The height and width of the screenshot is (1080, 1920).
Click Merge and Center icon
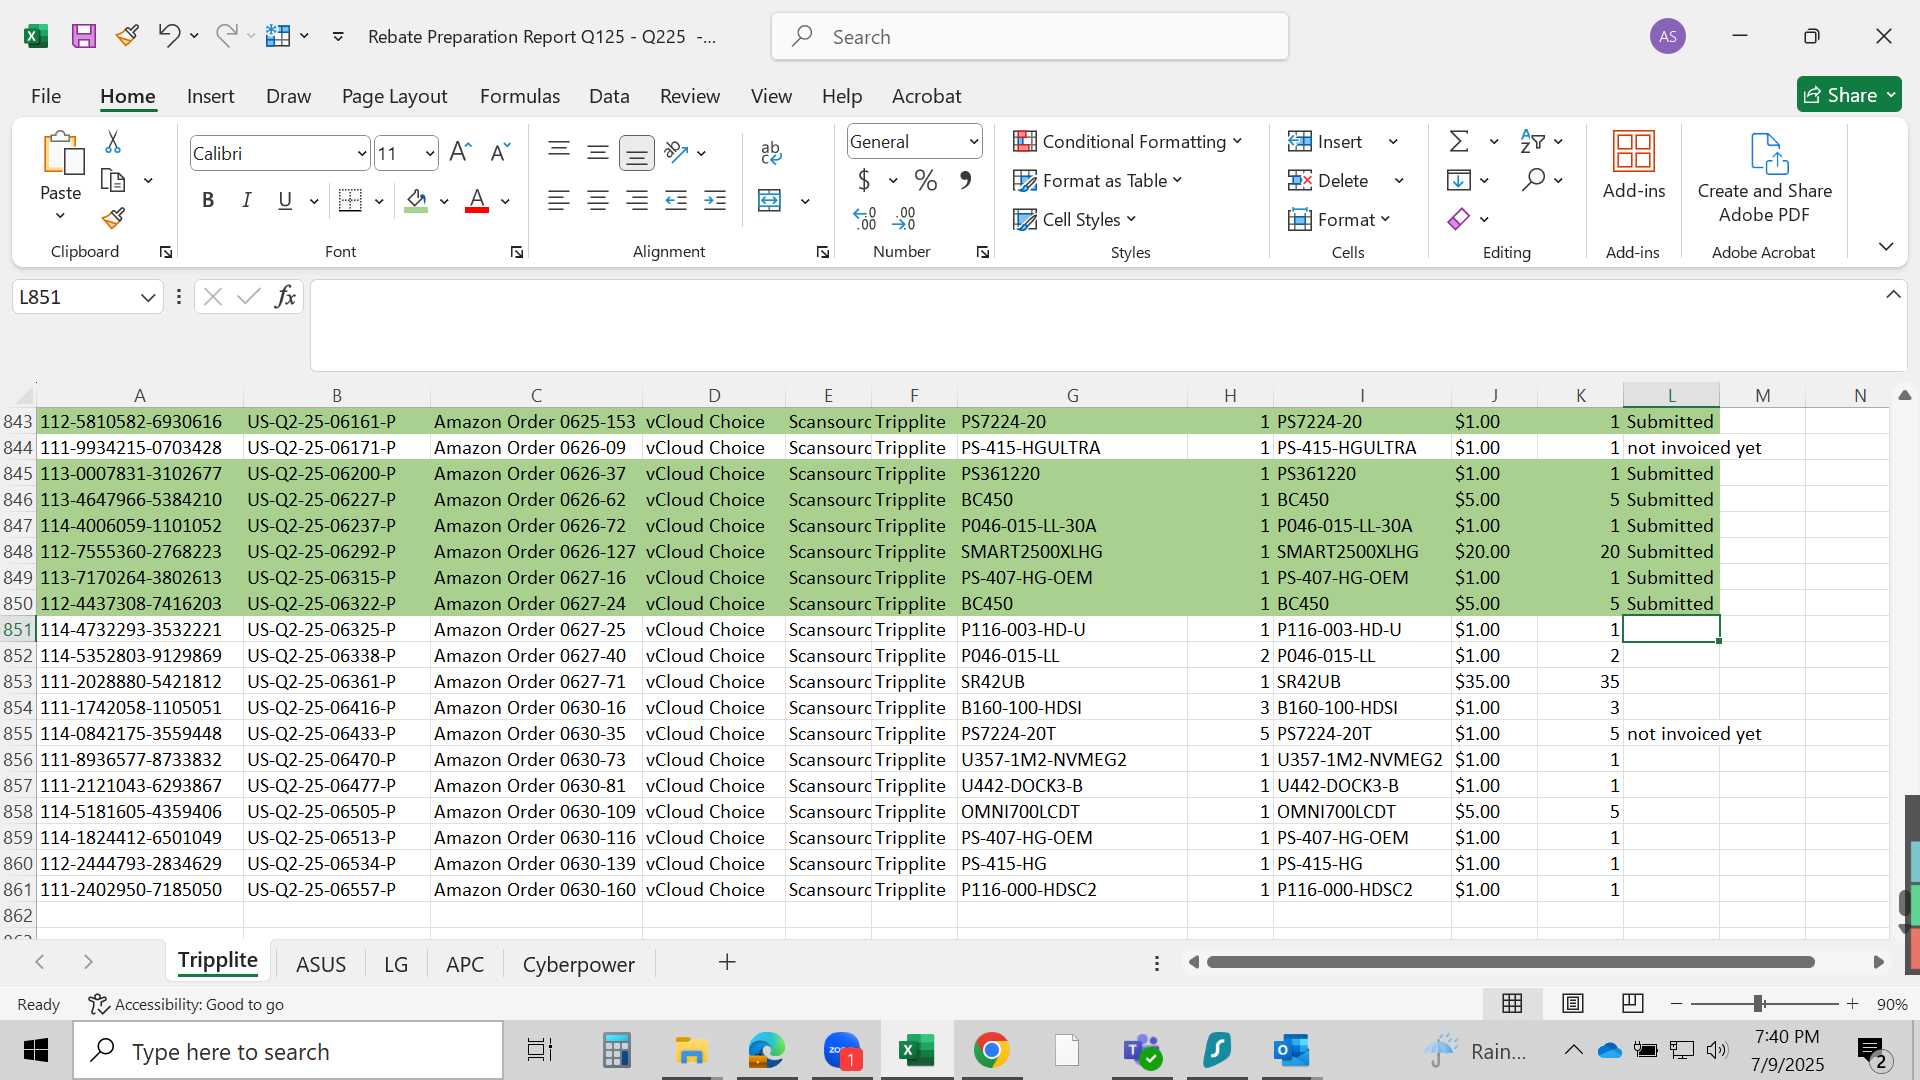[x=769, y=201]
